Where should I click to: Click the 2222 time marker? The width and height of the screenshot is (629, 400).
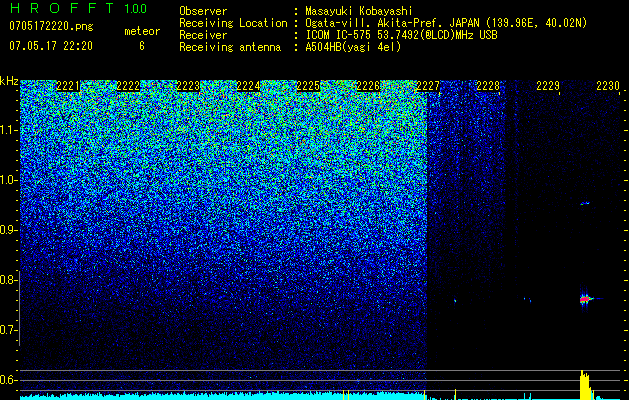(128, 86)
